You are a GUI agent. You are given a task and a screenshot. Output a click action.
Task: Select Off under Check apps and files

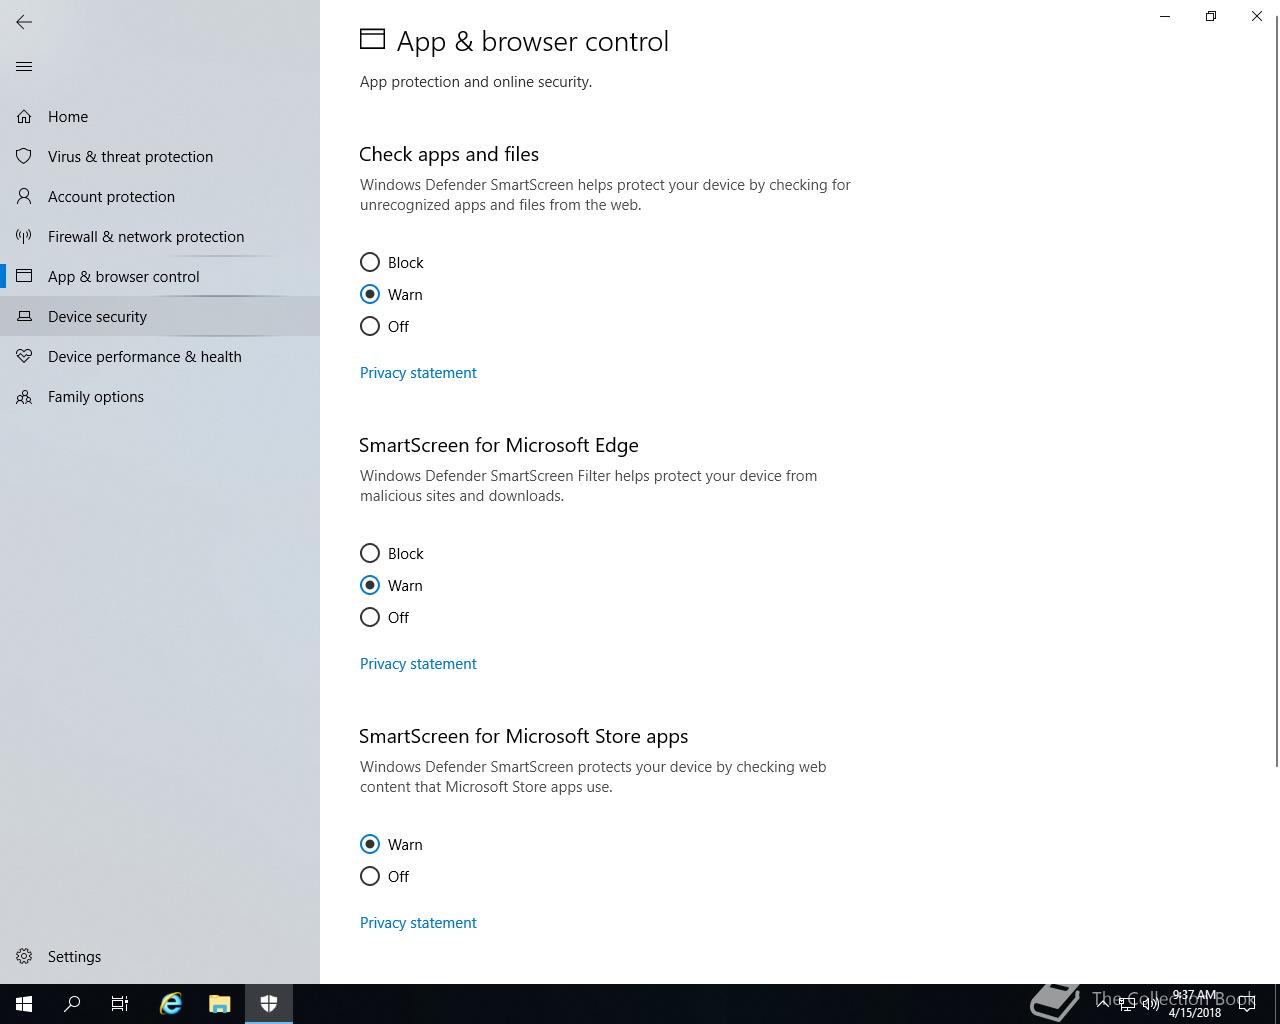click(x=370, y=326)
